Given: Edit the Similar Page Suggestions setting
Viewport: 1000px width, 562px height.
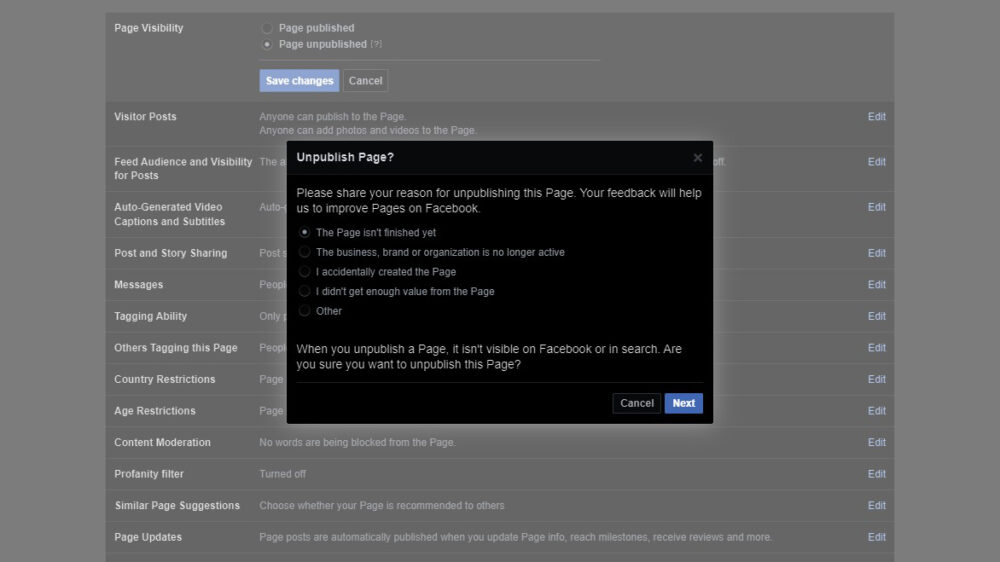Looking at the screenshot, I should pos(876,506).
